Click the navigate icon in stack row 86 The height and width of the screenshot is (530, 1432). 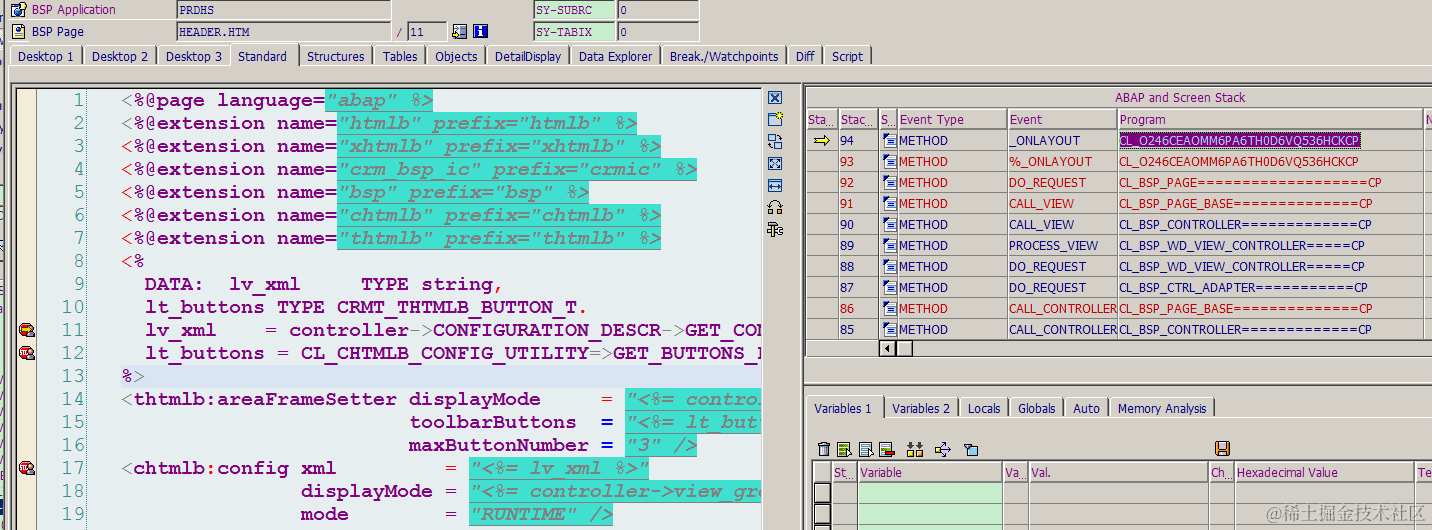(889, 309)
